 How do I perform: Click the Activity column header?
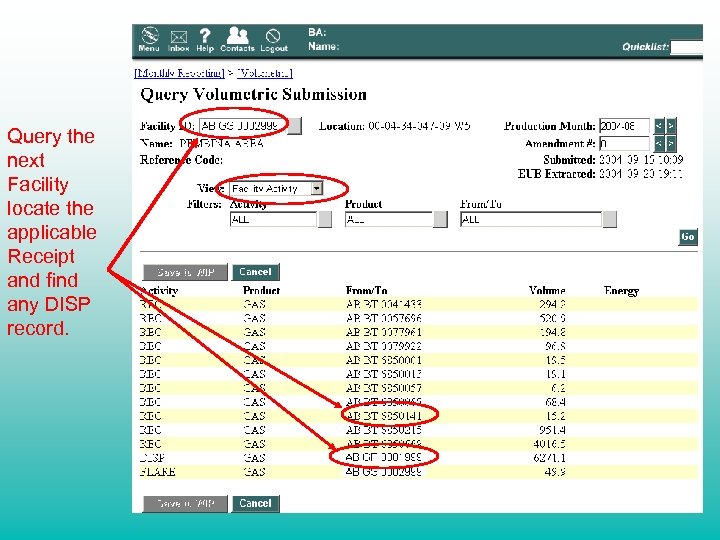[x=159, y=290]
